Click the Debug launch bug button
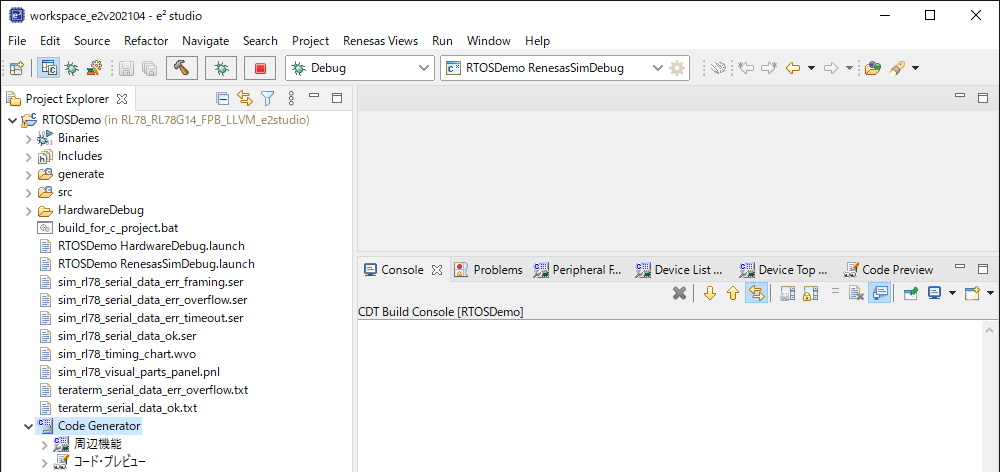Screen dimensions: 1000x472 (221, 68)
